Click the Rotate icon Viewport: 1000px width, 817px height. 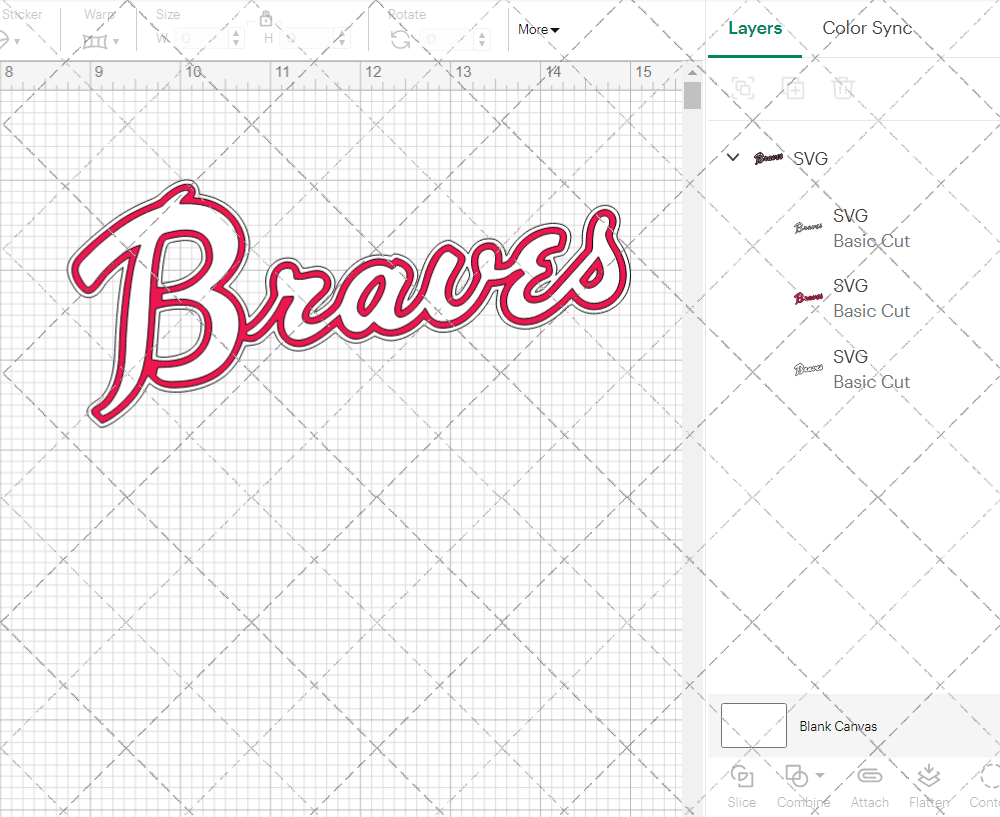401,40
